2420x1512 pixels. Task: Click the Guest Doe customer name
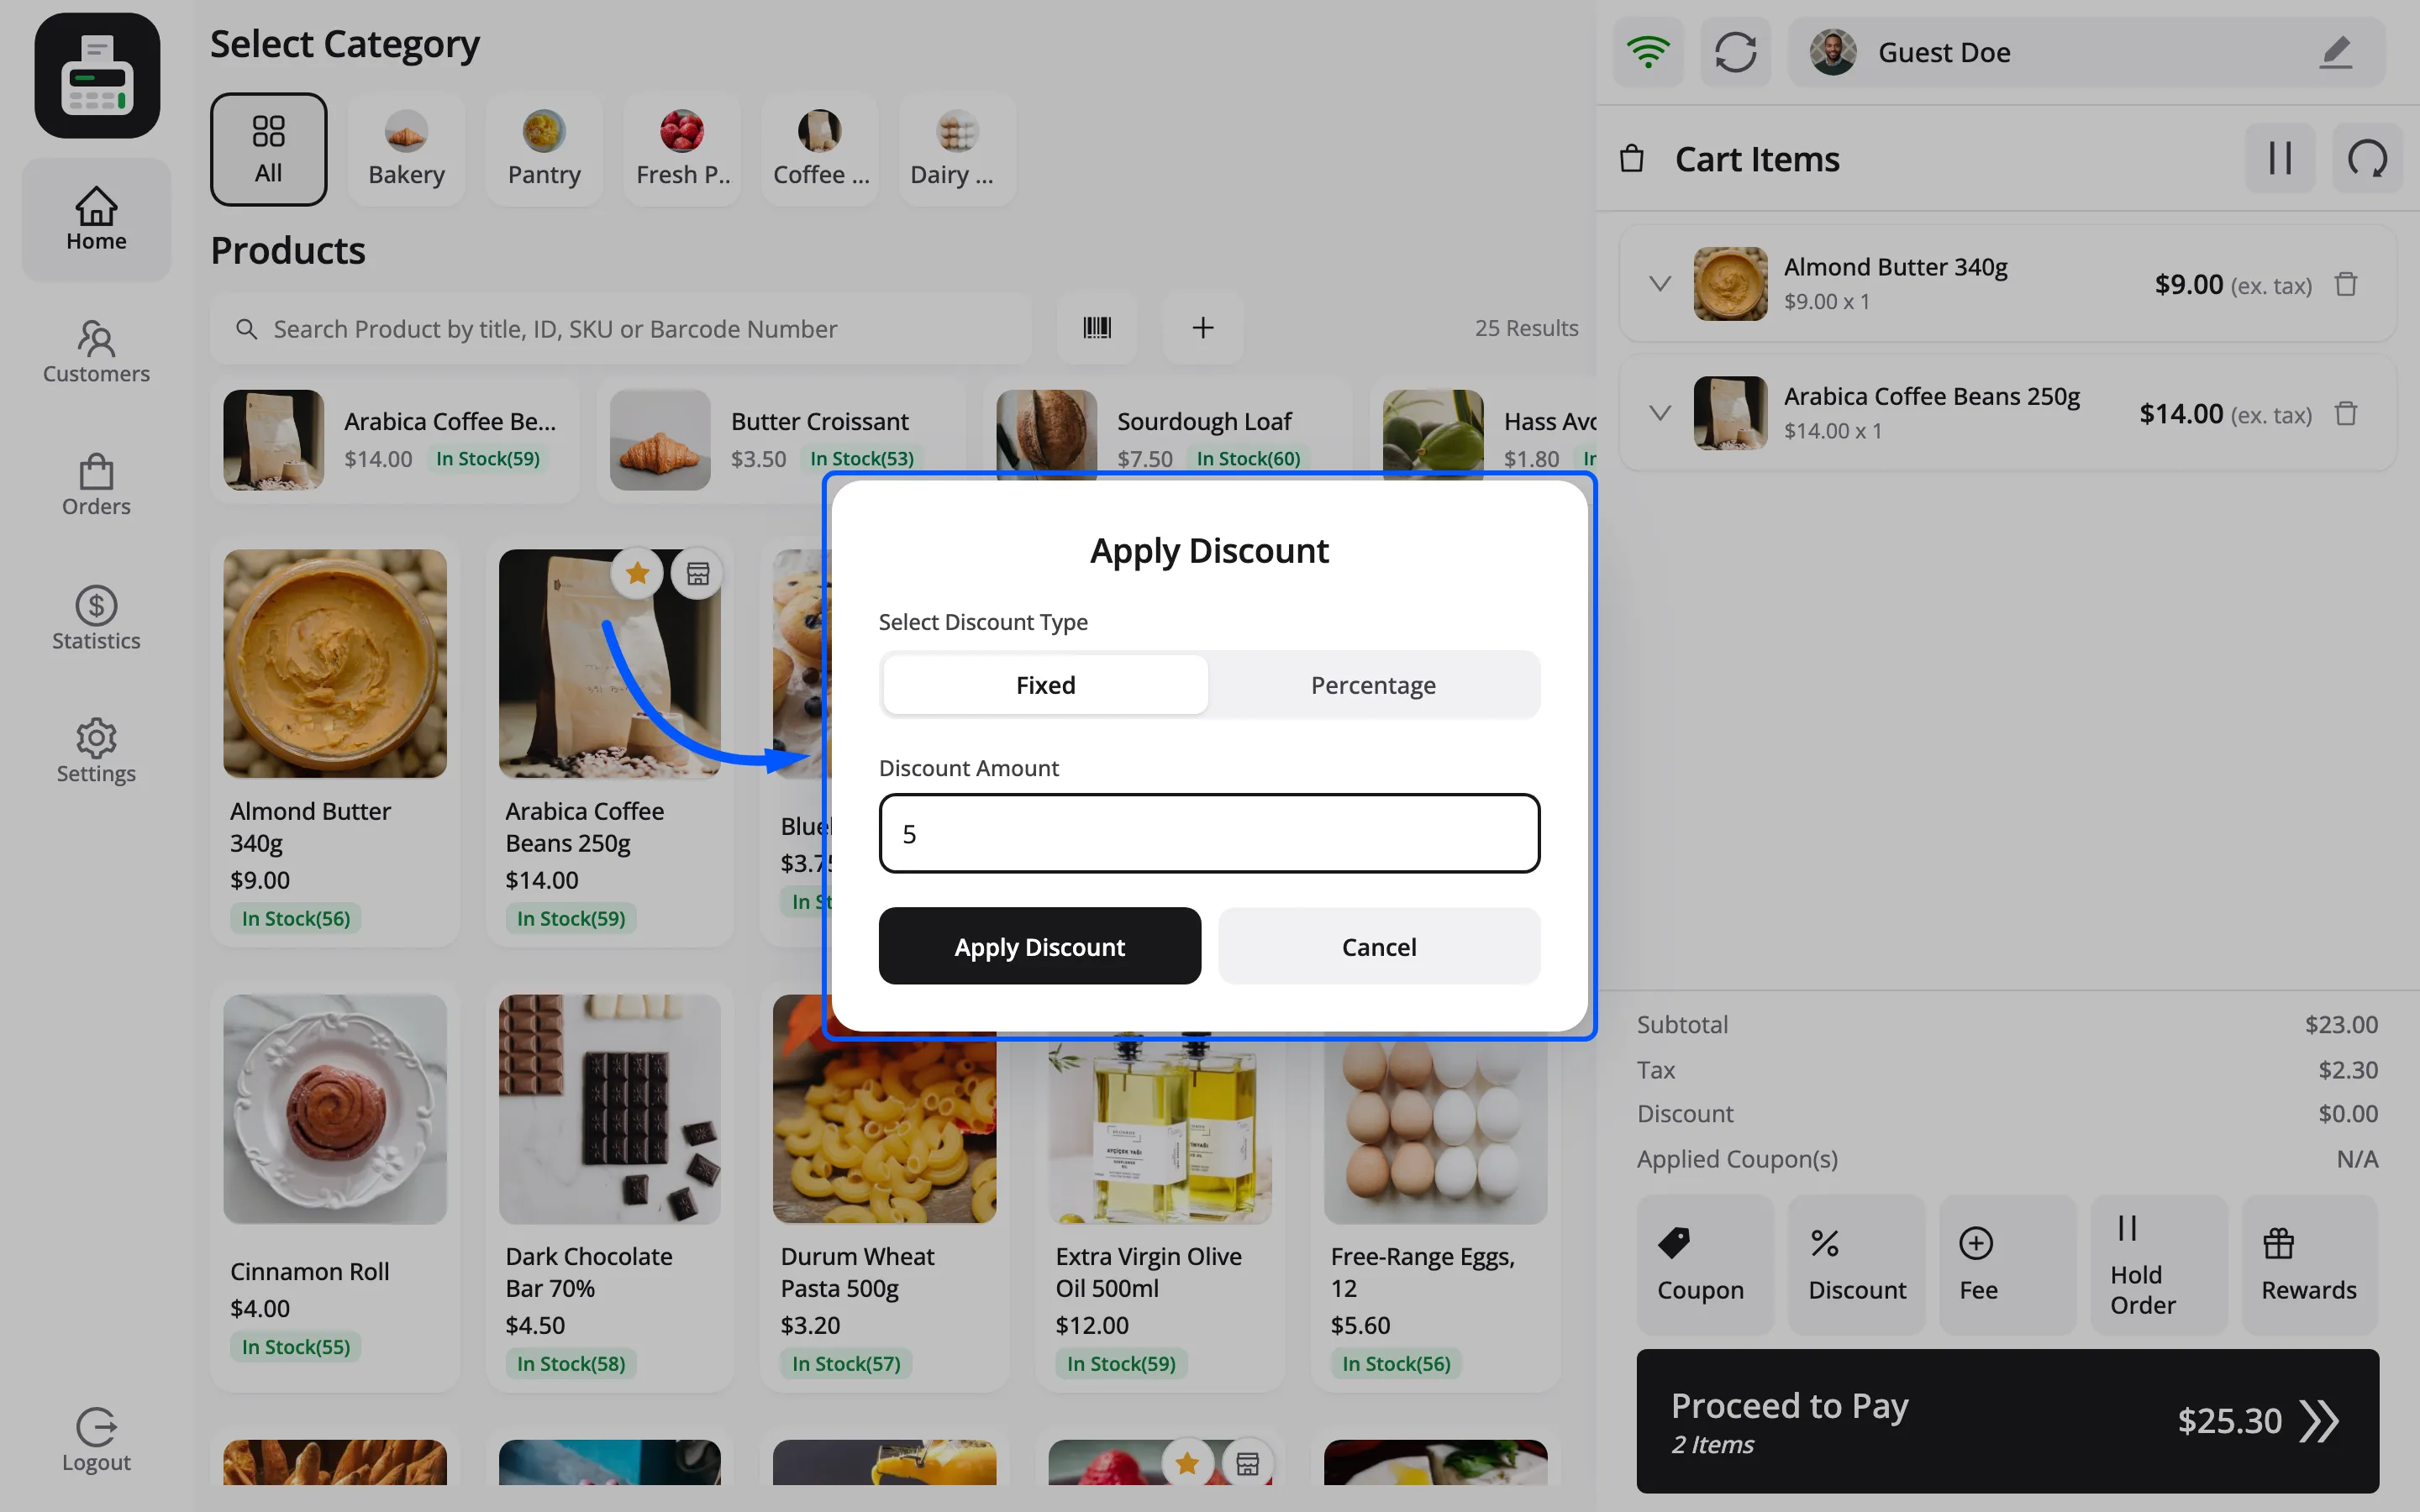tap(1944, 52)
